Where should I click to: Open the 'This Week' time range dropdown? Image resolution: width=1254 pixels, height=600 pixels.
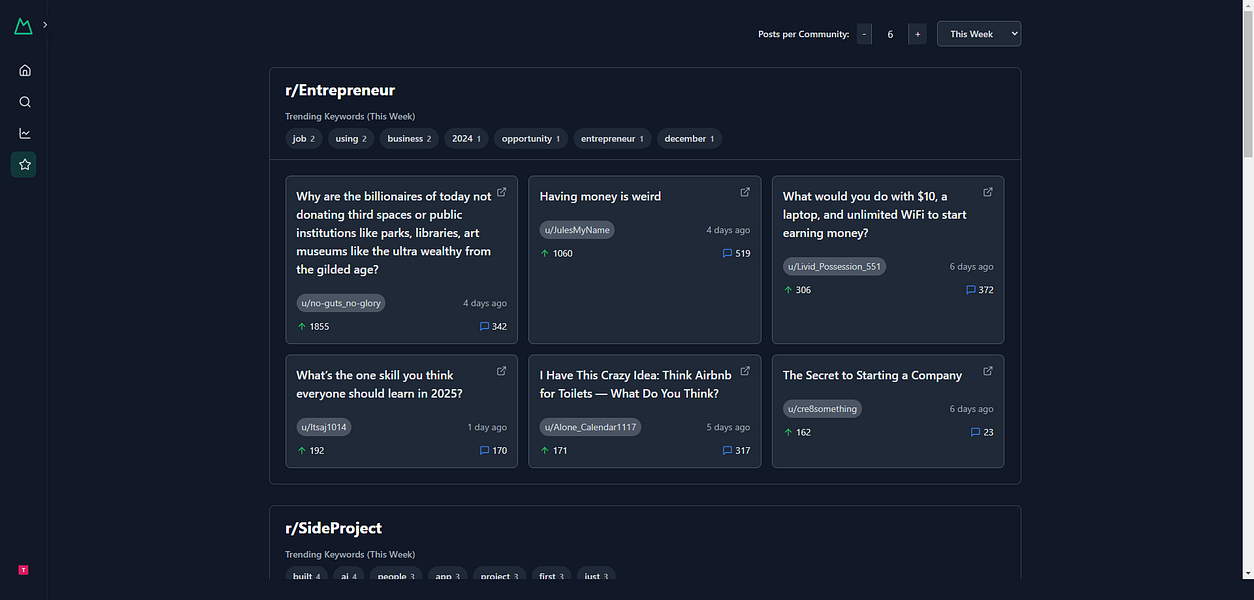979,34
